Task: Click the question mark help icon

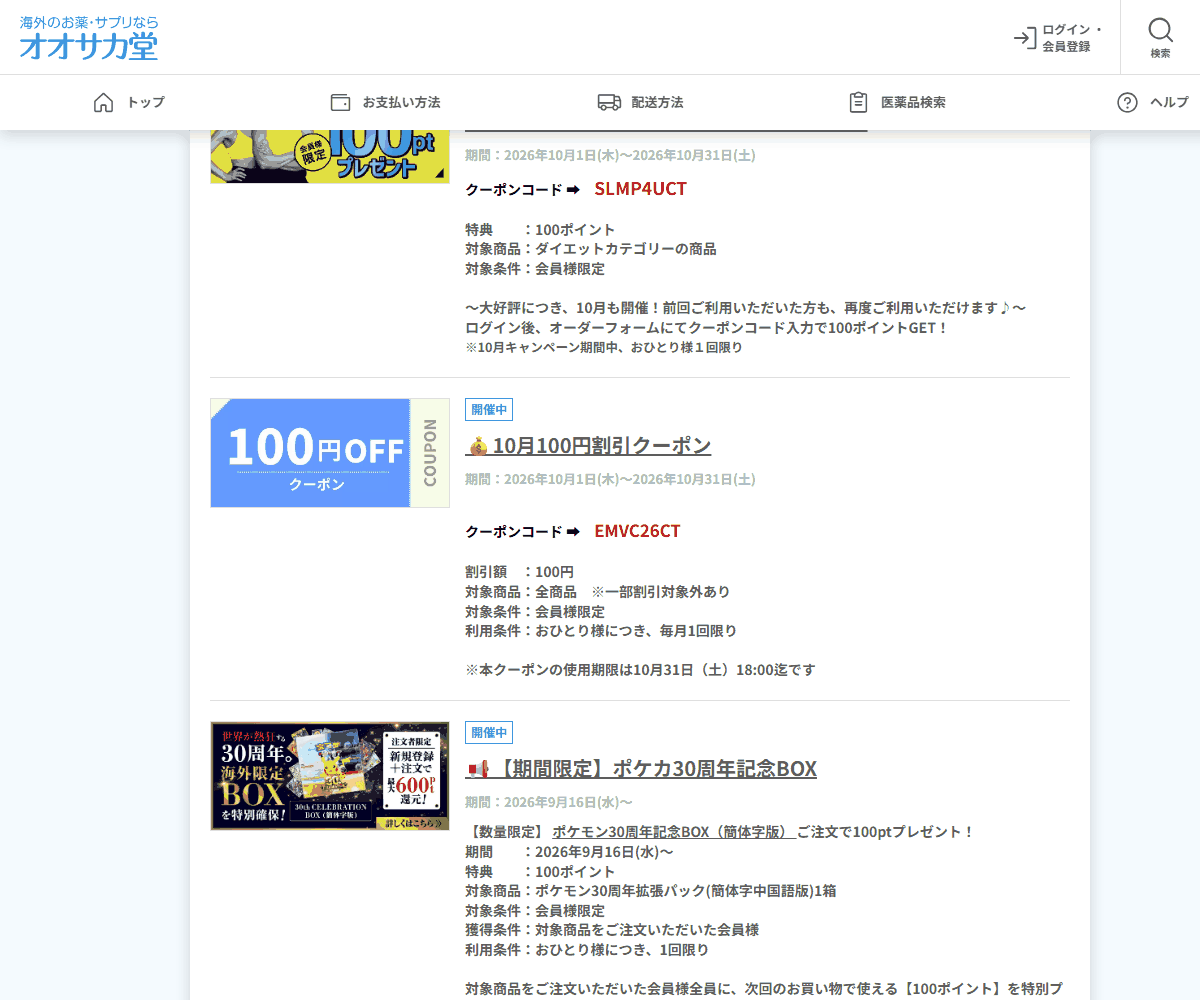Action: [1127, 102]
